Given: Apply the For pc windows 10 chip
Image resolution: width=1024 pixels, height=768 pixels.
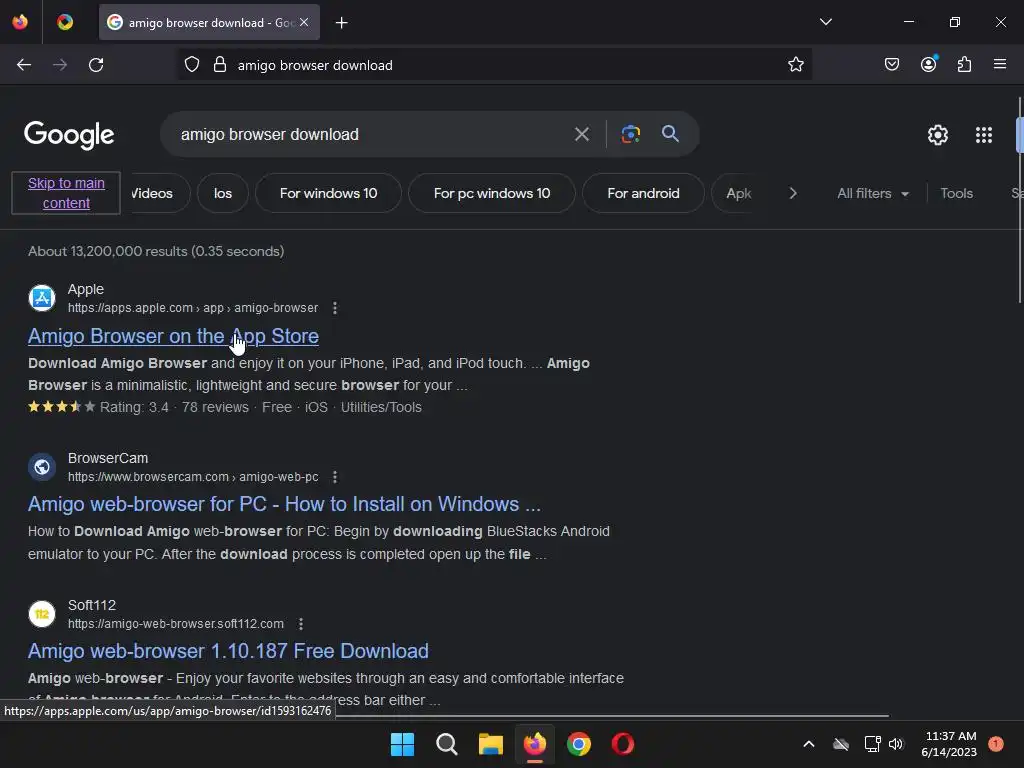Looking at the screenshot, I should pos(492,193).
